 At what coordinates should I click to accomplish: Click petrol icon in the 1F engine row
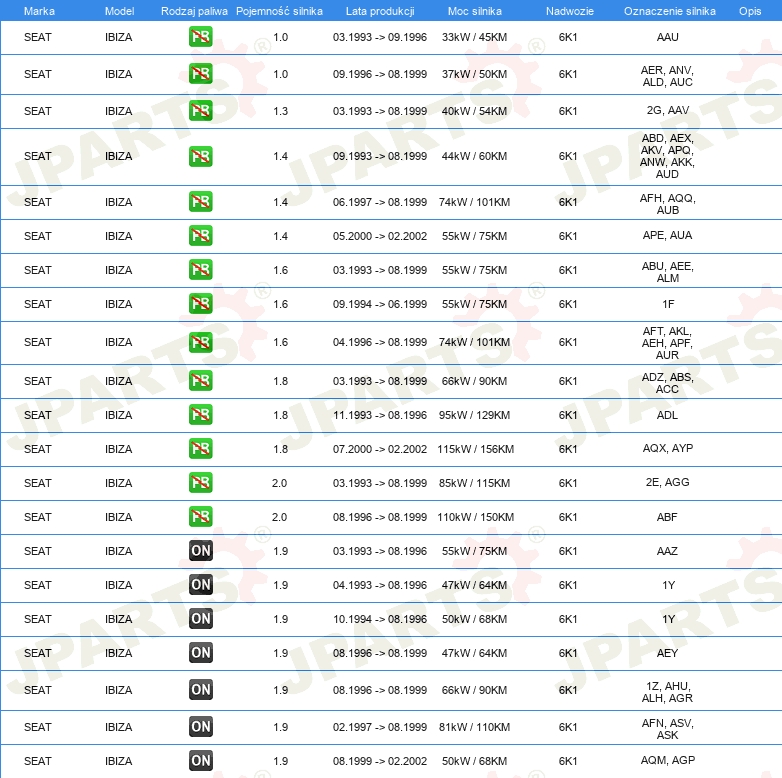pos(200,303)
